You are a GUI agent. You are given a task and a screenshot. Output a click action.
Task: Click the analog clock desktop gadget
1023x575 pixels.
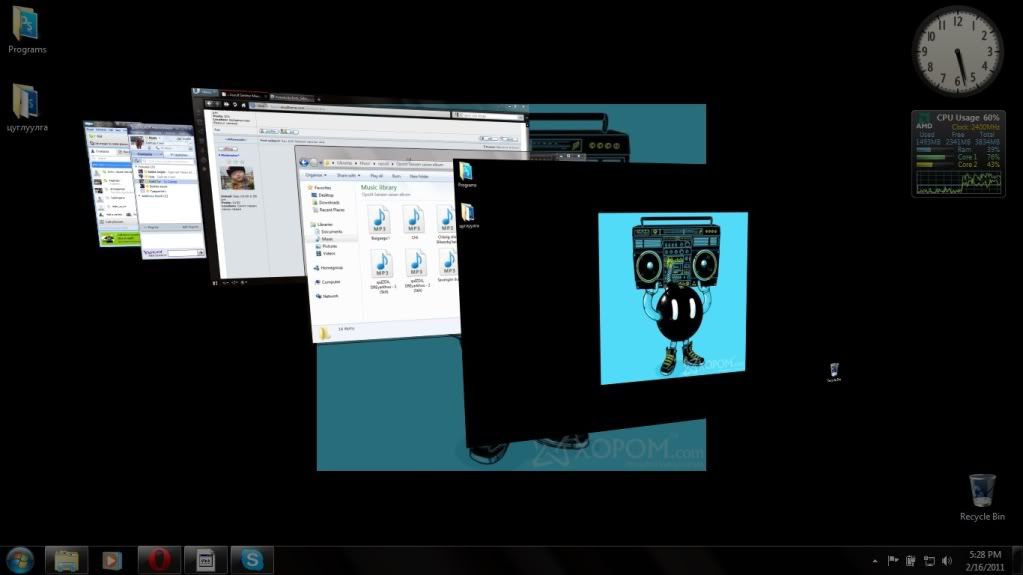click(x=956, y=50)
